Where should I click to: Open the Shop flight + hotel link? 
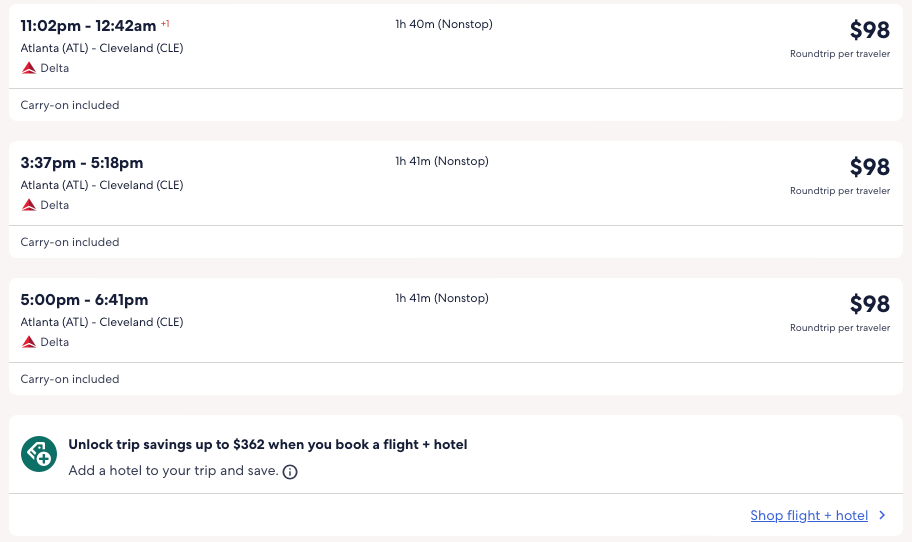808,516
